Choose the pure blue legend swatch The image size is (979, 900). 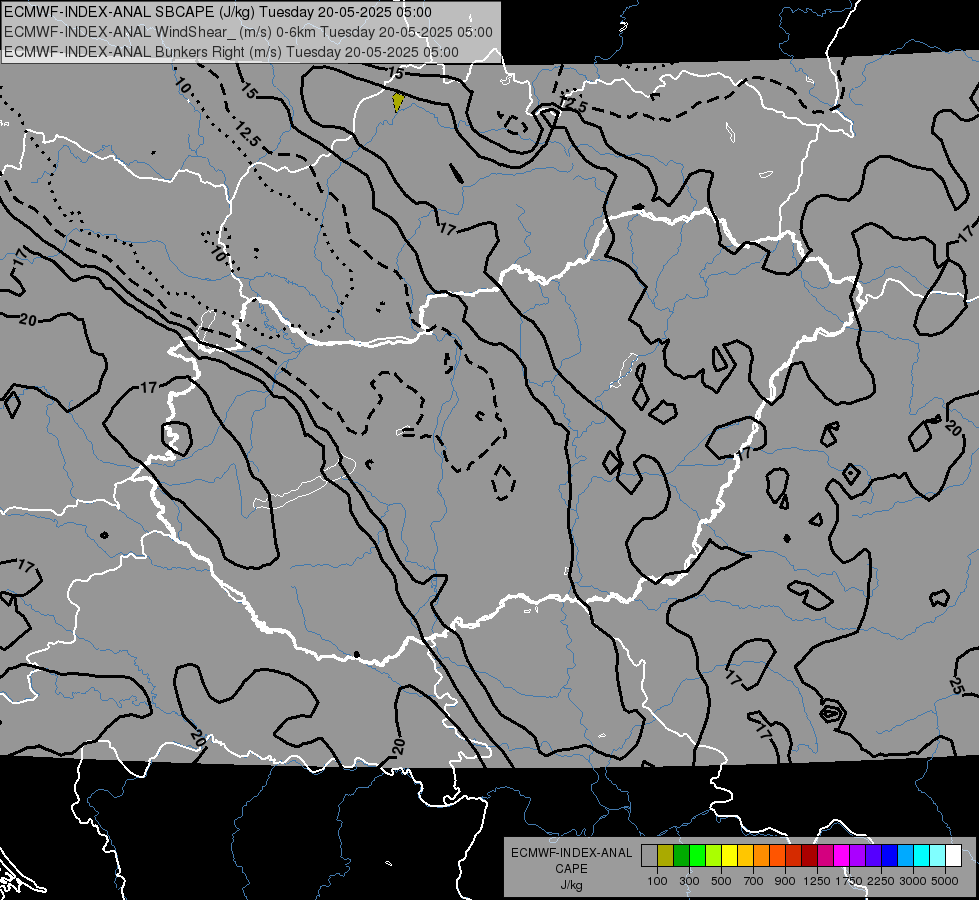890,856
